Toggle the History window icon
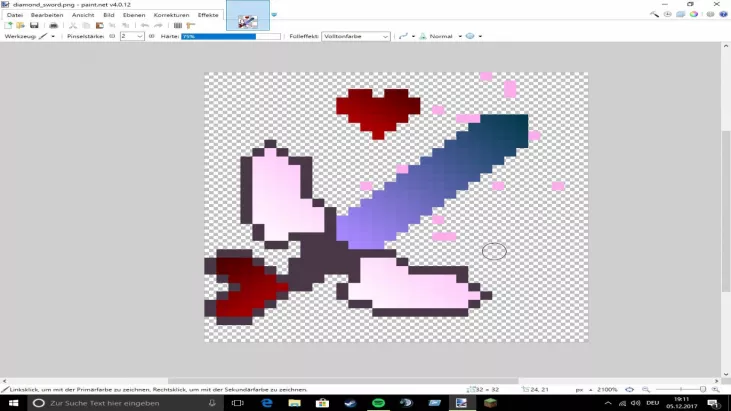The height and width of the screenshot is (411, 731). click(668, 15)
